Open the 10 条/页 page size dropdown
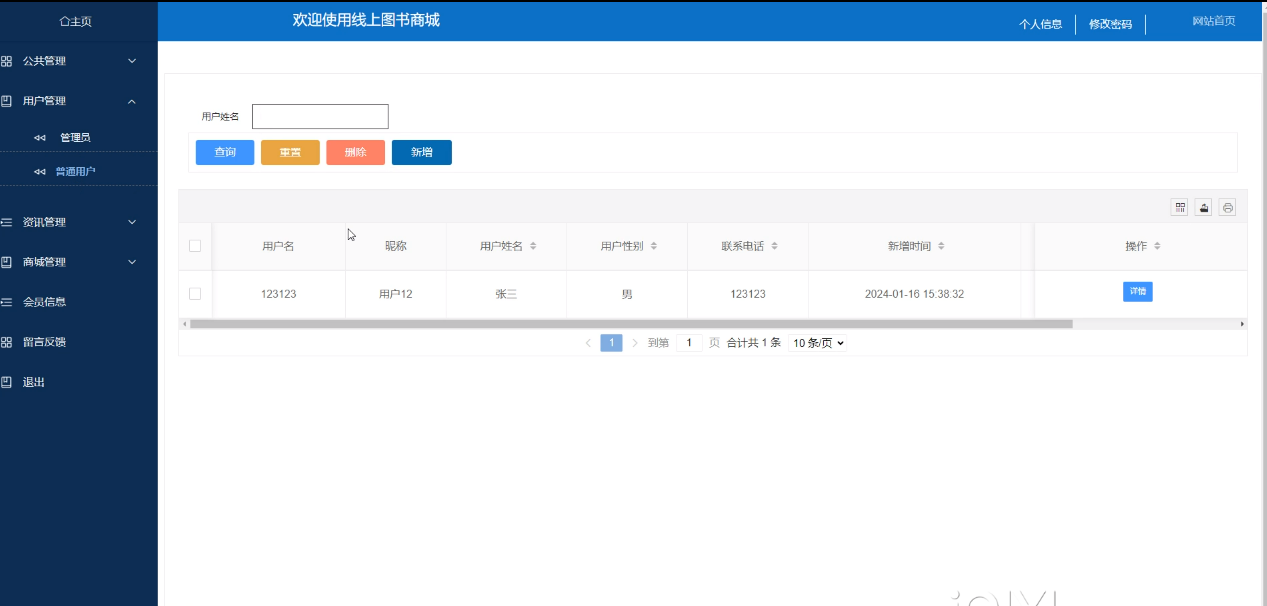The width and height of the screenshot is (1267, 606). click(x=817, y=343)
